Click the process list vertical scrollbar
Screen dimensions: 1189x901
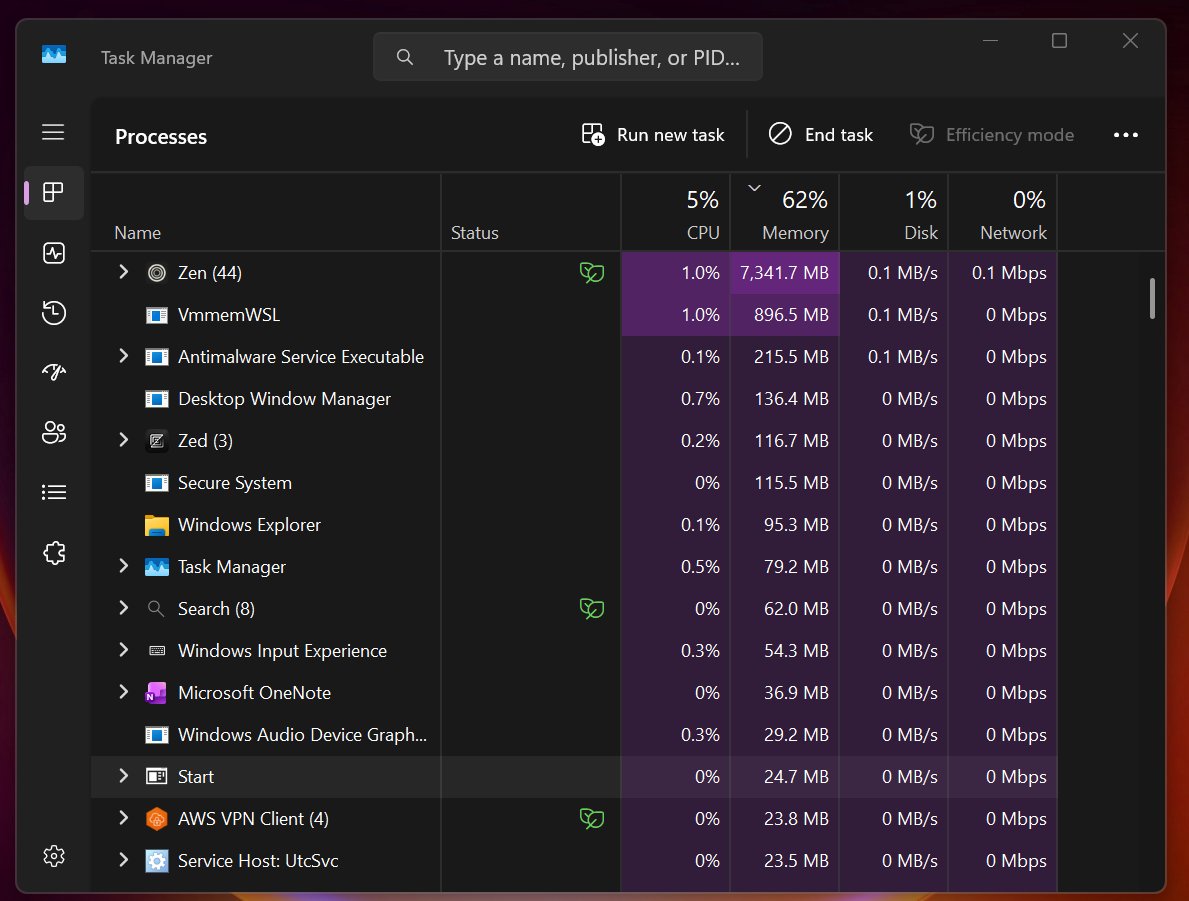click(1152, 298)
